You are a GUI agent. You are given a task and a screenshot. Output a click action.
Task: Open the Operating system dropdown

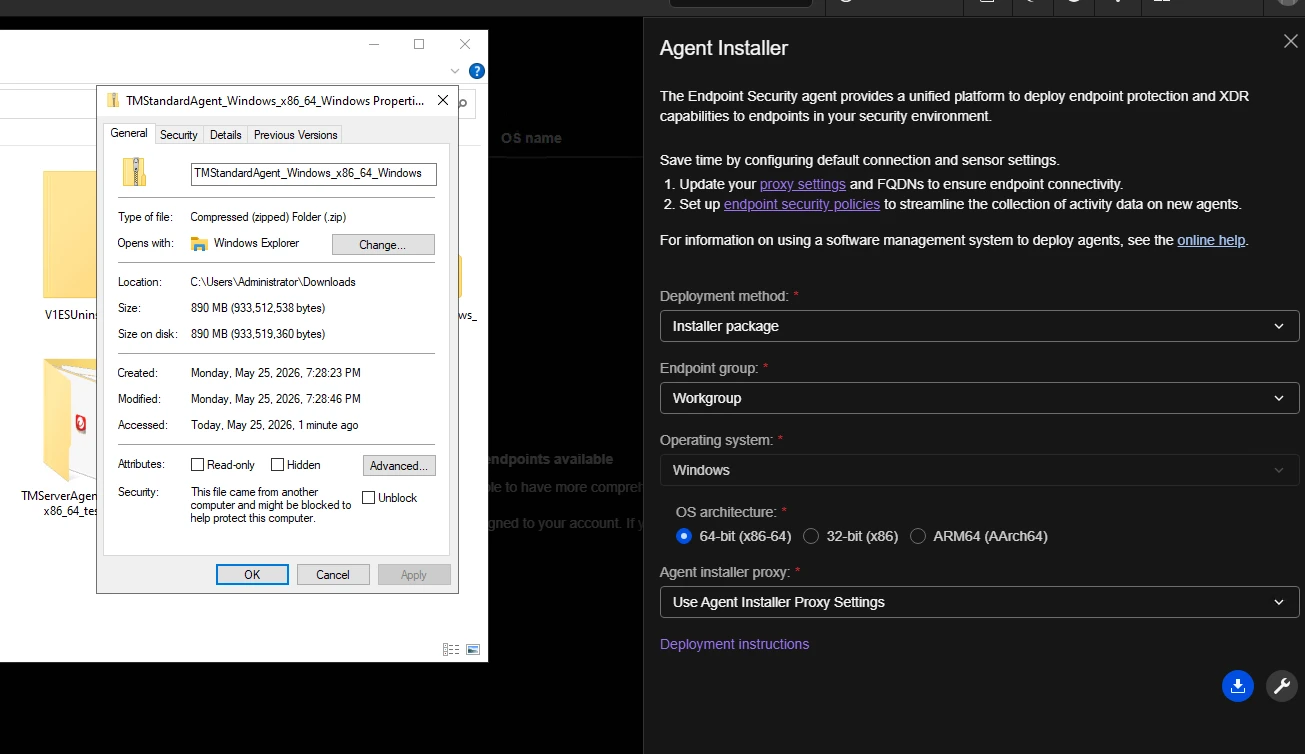(x=980, y=470)
